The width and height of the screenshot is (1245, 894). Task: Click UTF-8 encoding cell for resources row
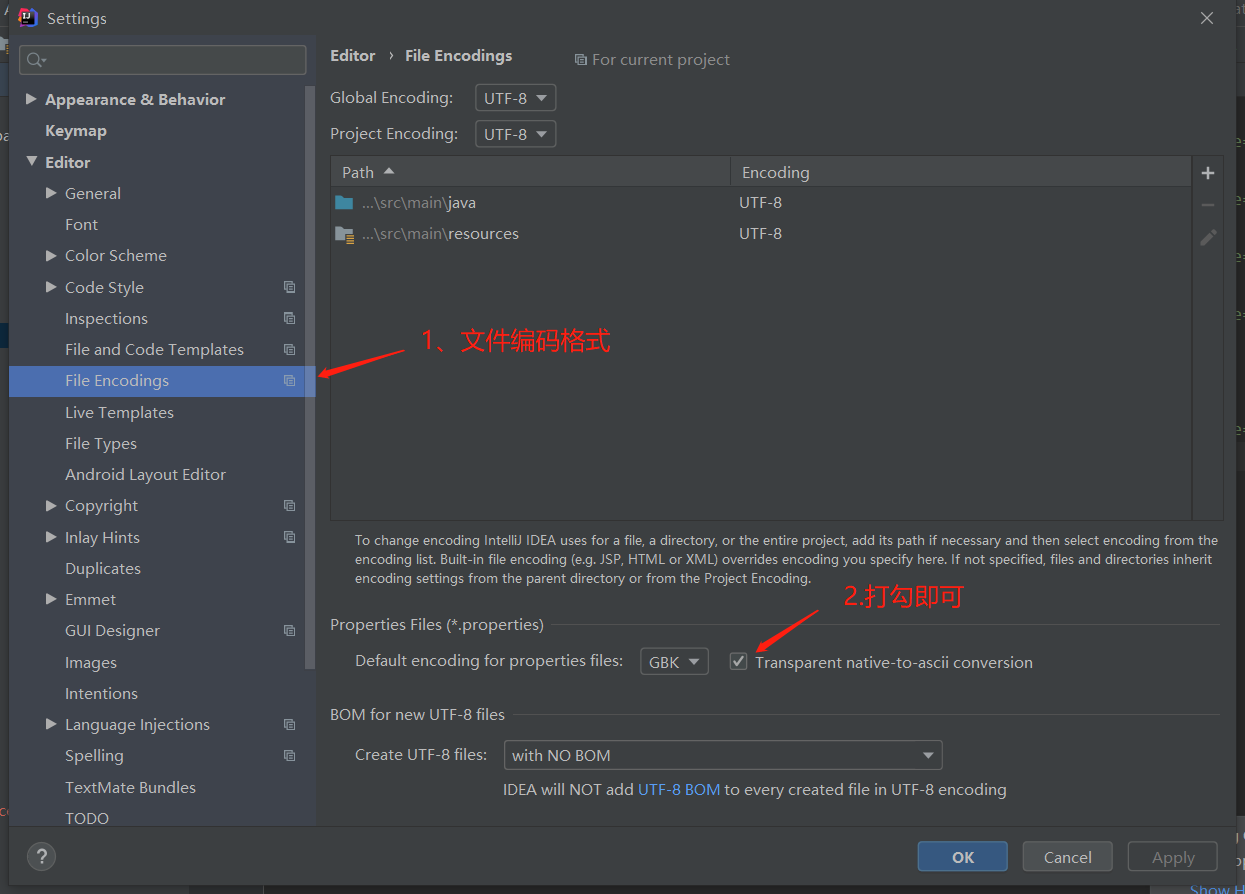pos(761,234)
